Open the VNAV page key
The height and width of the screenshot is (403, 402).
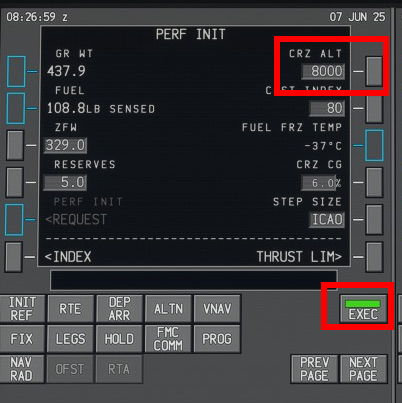click(217, 308)
